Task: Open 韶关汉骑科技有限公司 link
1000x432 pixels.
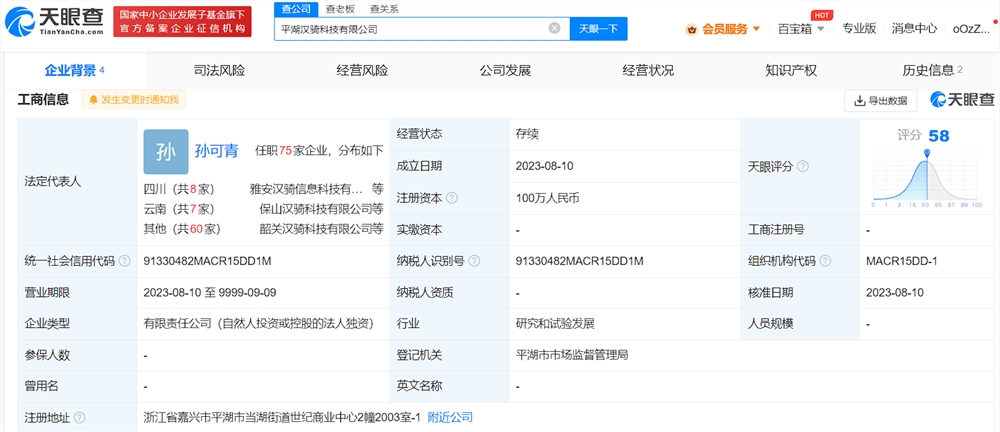Action: click(316, 228)
